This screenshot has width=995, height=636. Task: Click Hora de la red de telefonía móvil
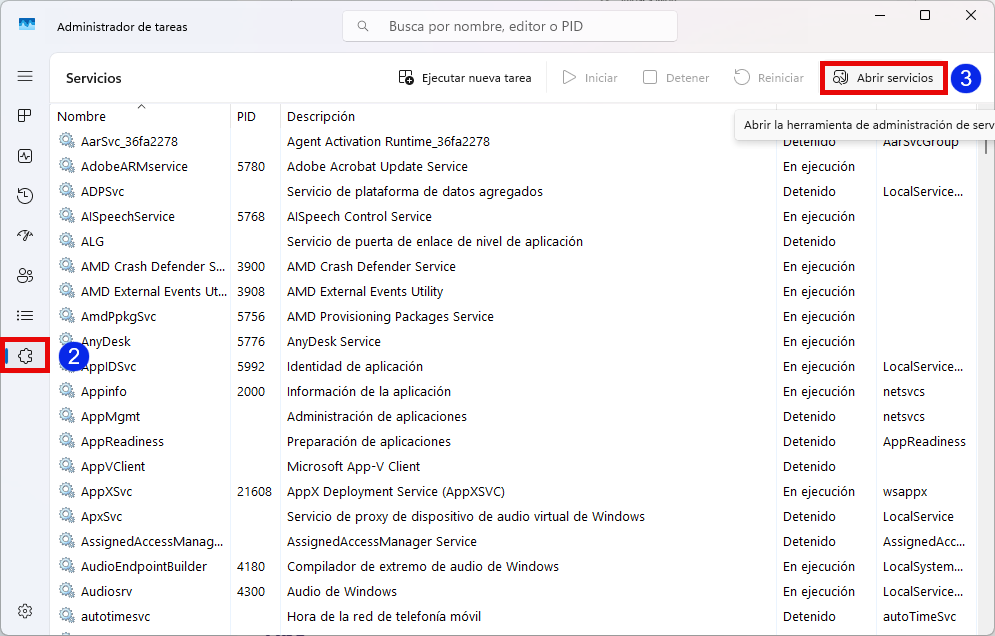coord(384,616)
